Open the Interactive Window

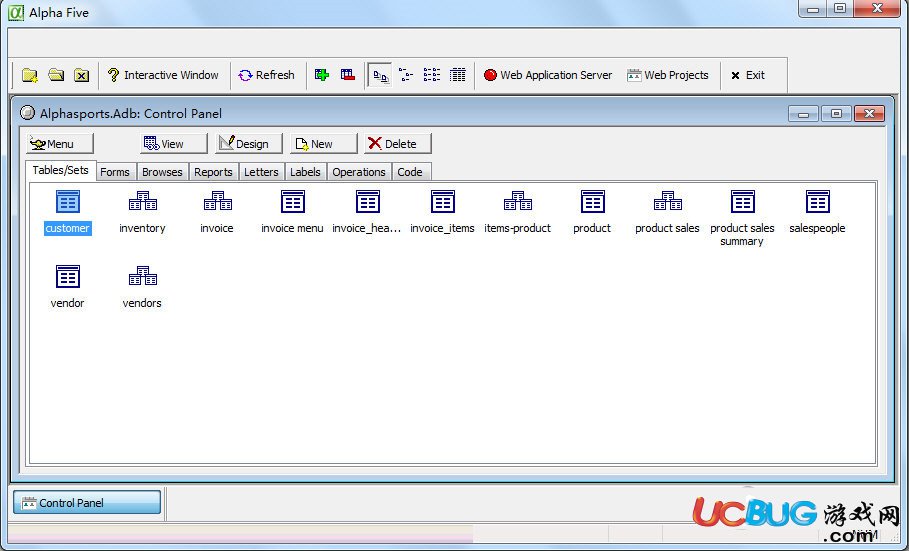click(163, 75)
